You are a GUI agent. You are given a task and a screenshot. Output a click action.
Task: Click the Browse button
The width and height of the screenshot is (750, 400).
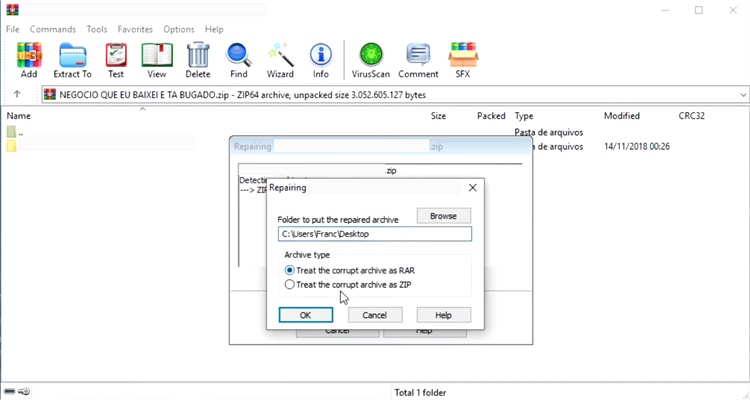coord(443,216)
